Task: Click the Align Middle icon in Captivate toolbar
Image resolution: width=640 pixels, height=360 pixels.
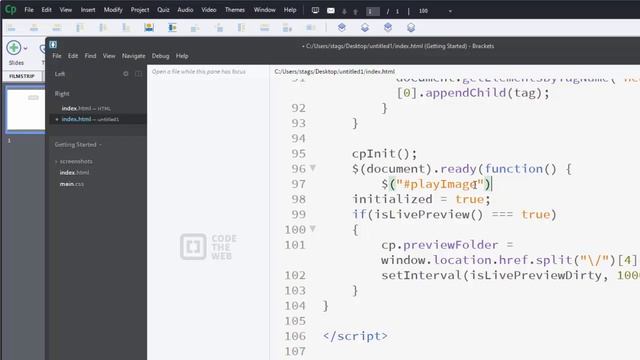Action: click(103, 28)
